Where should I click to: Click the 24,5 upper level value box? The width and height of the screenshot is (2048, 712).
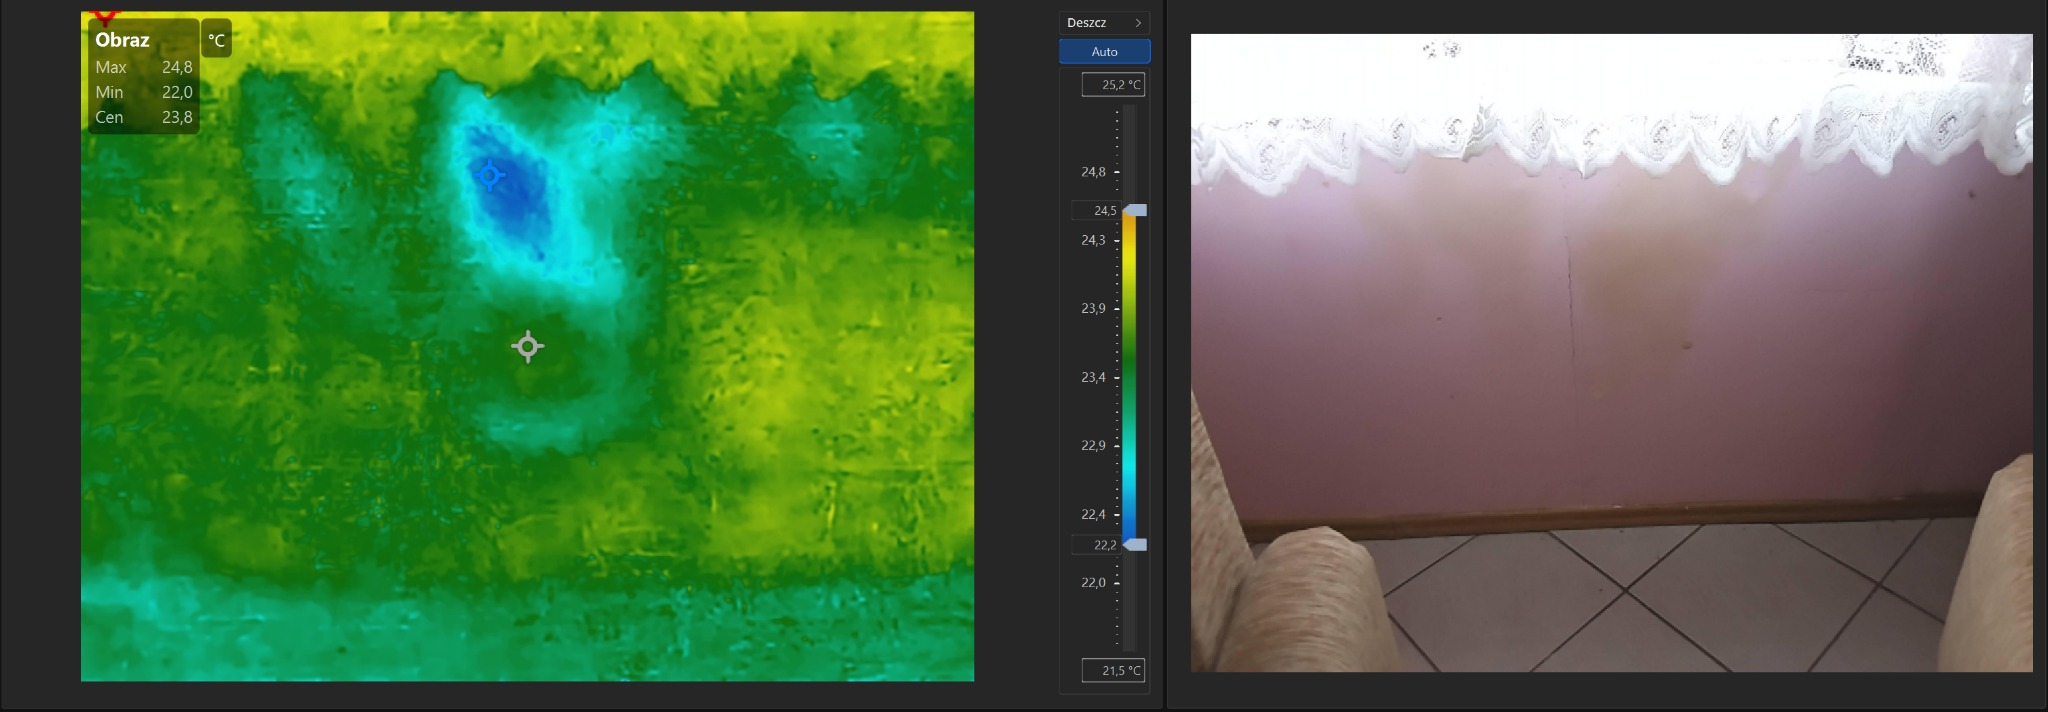(1096, 211)
